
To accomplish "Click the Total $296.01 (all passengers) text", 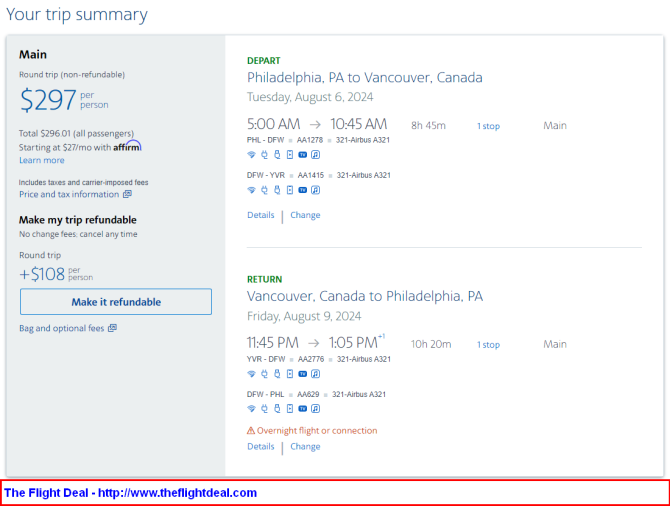I will [76, 133].
